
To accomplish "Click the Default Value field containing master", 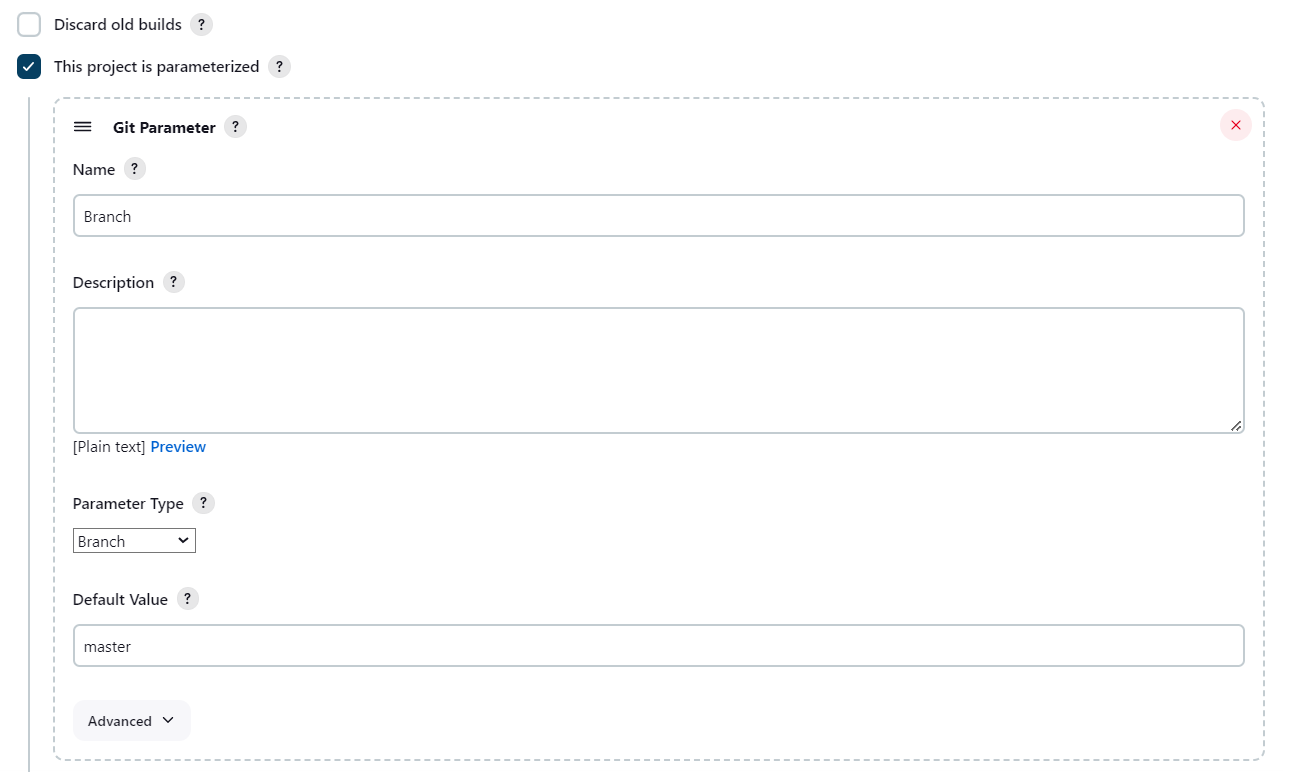I will [x=658, y=646].
